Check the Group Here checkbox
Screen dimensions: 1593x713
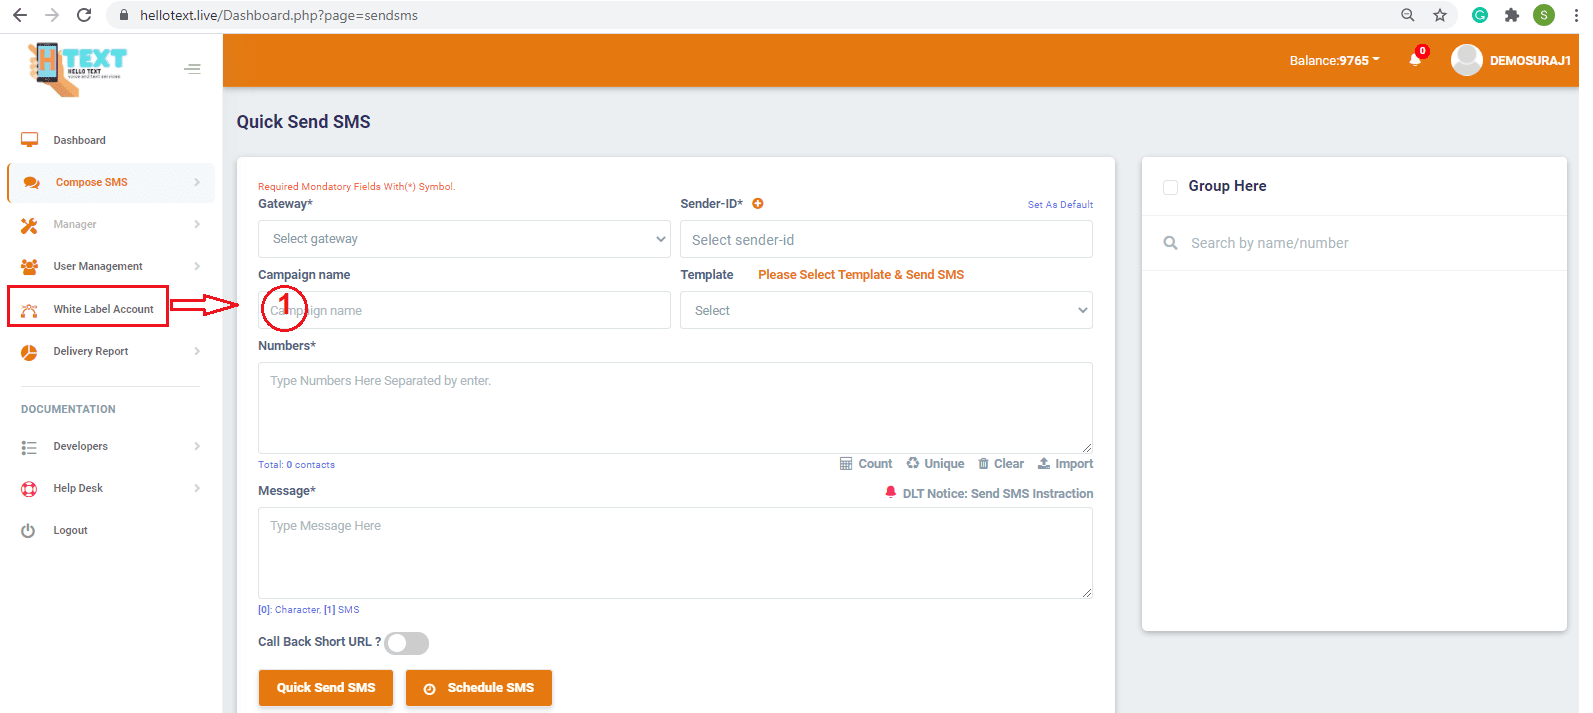1170,187
